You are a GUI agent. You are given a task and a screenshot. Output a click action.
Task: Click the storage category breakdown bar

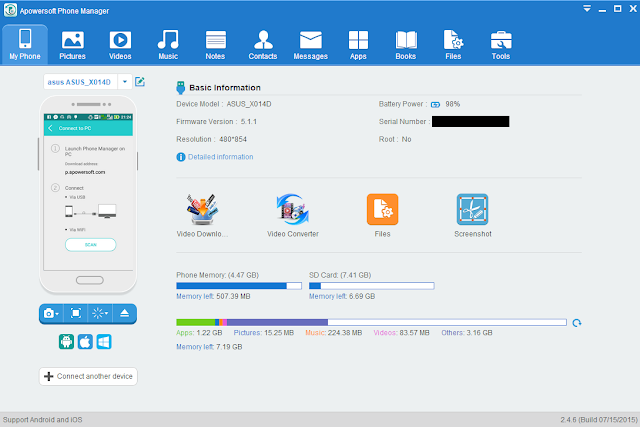371,322
